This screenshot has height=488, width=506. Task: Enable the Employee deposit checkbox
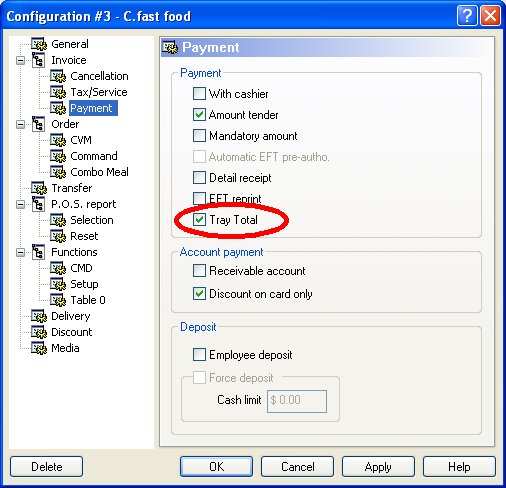tap(199, 355)
